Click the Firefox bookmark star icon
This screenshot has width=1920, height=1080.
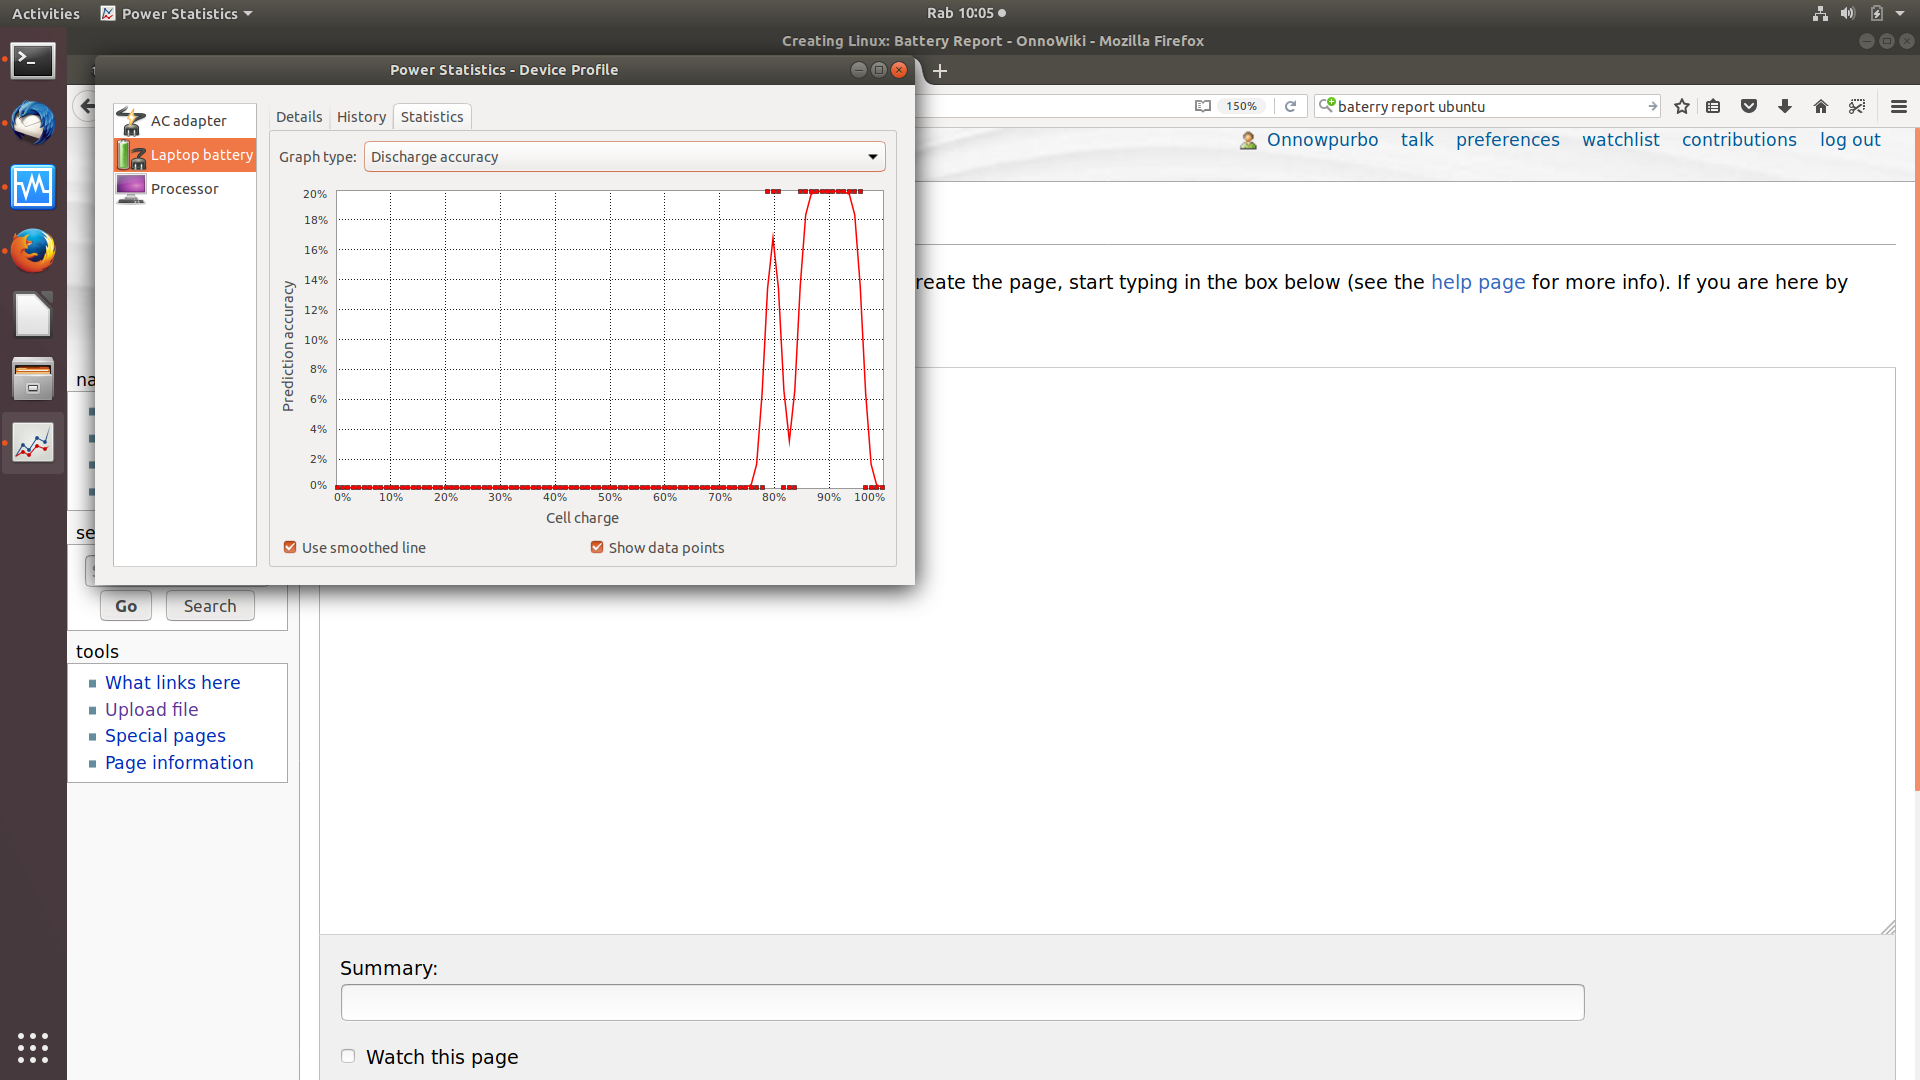pyautogui.click(x=1682, y=106)
